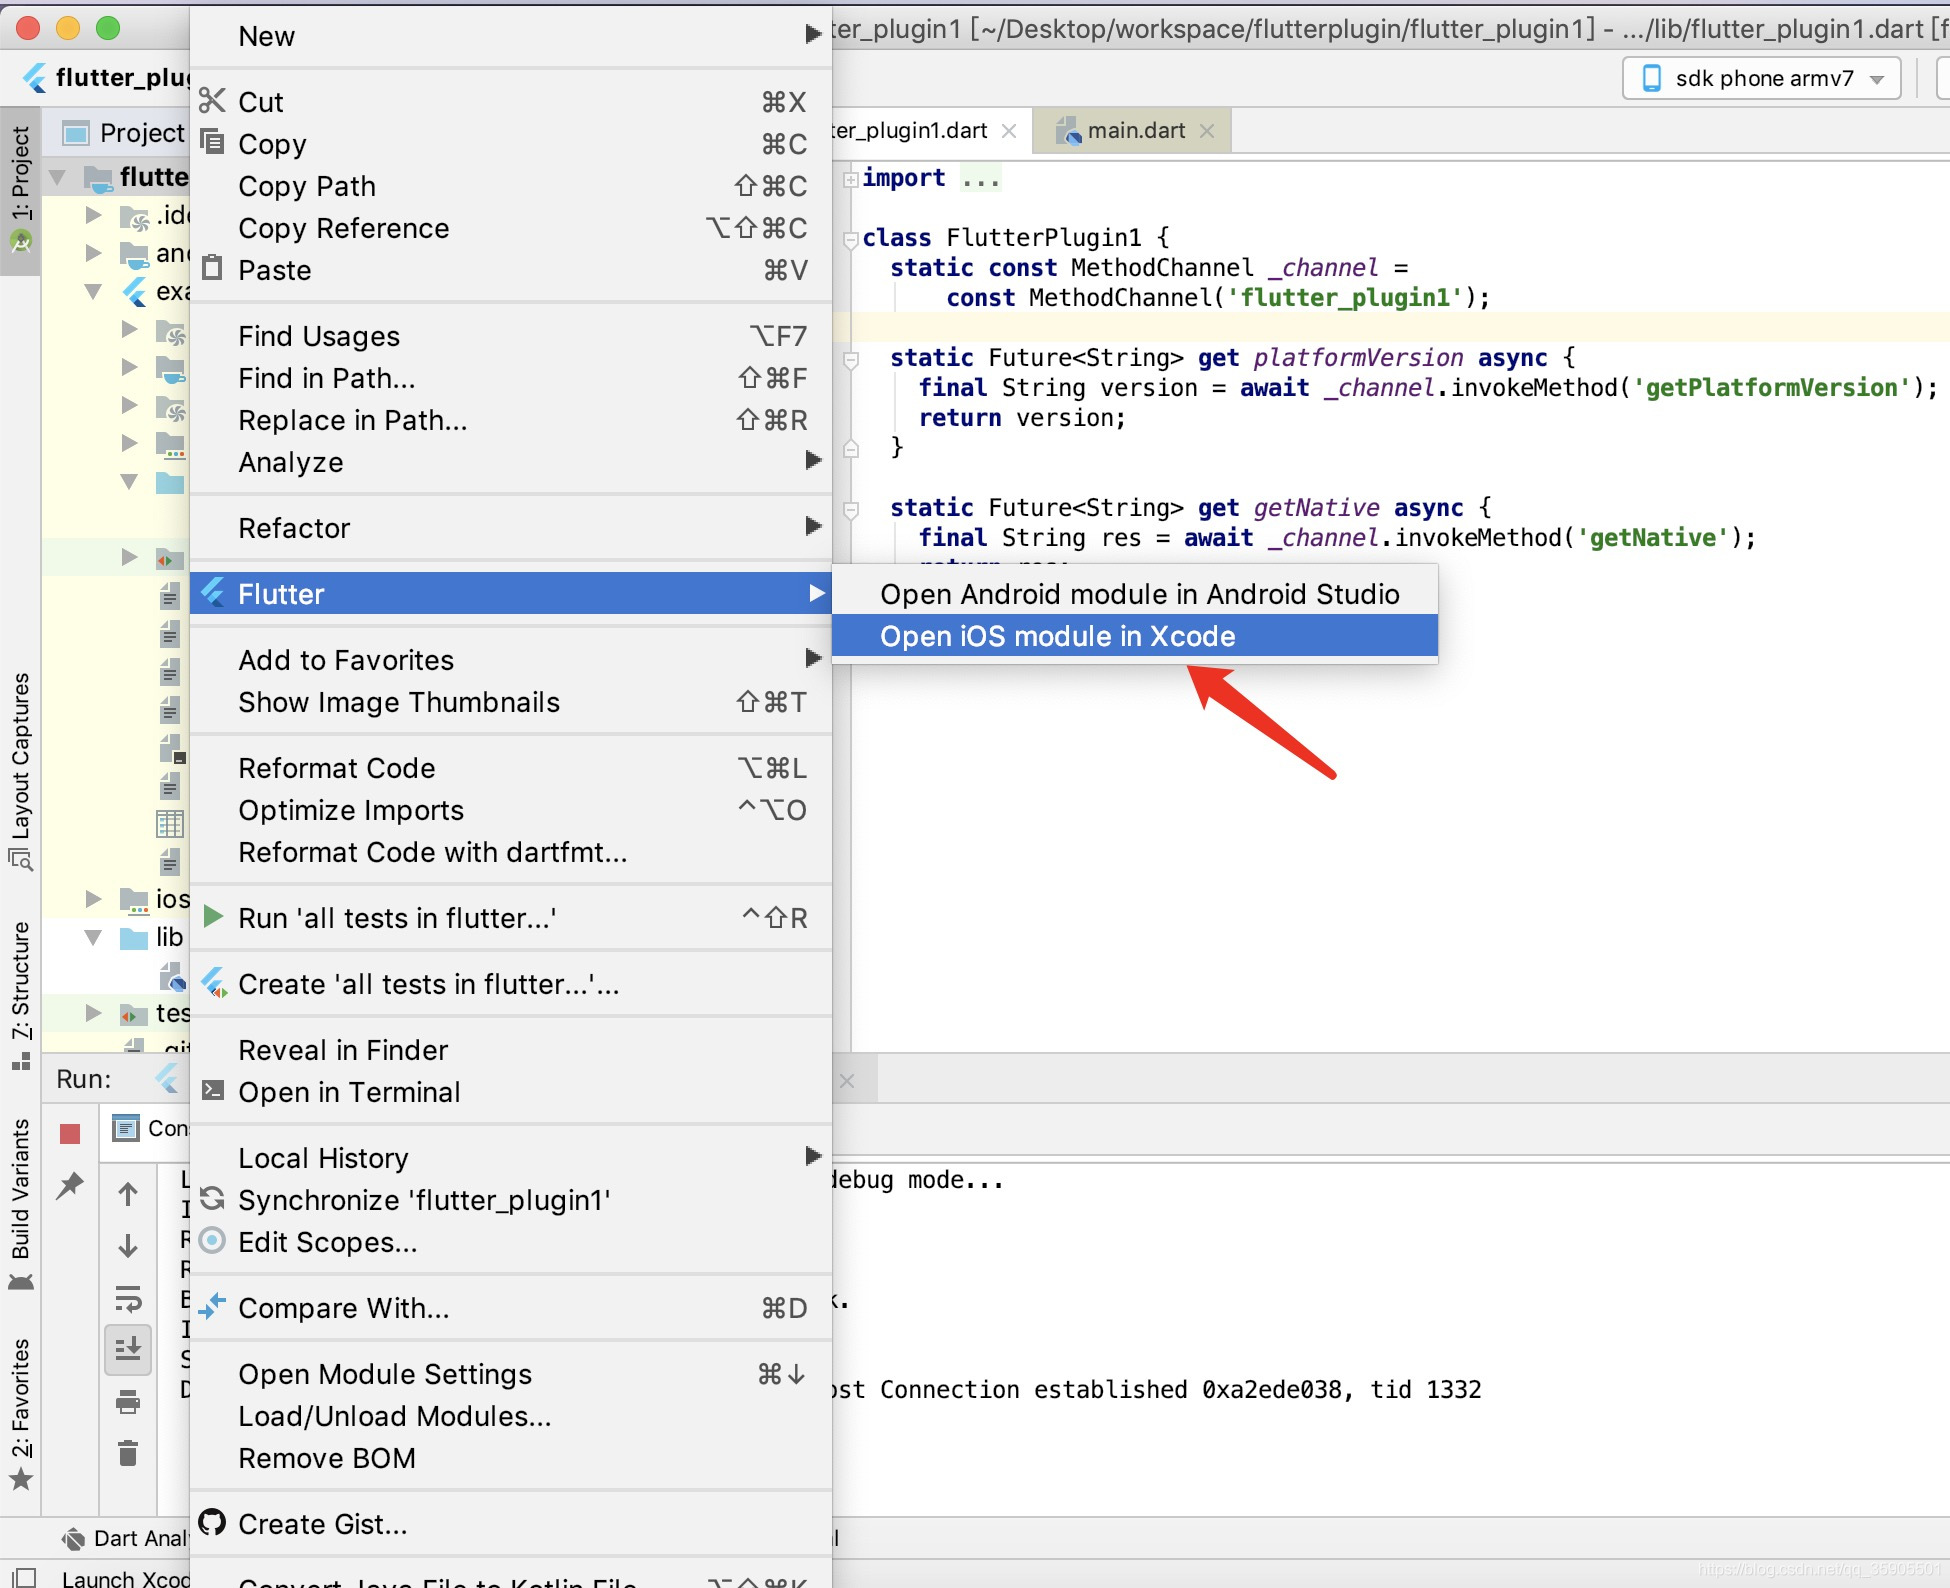
Task: Click the up arrow in Run console
Action: pyautogui.click(x=128, y=1194)
